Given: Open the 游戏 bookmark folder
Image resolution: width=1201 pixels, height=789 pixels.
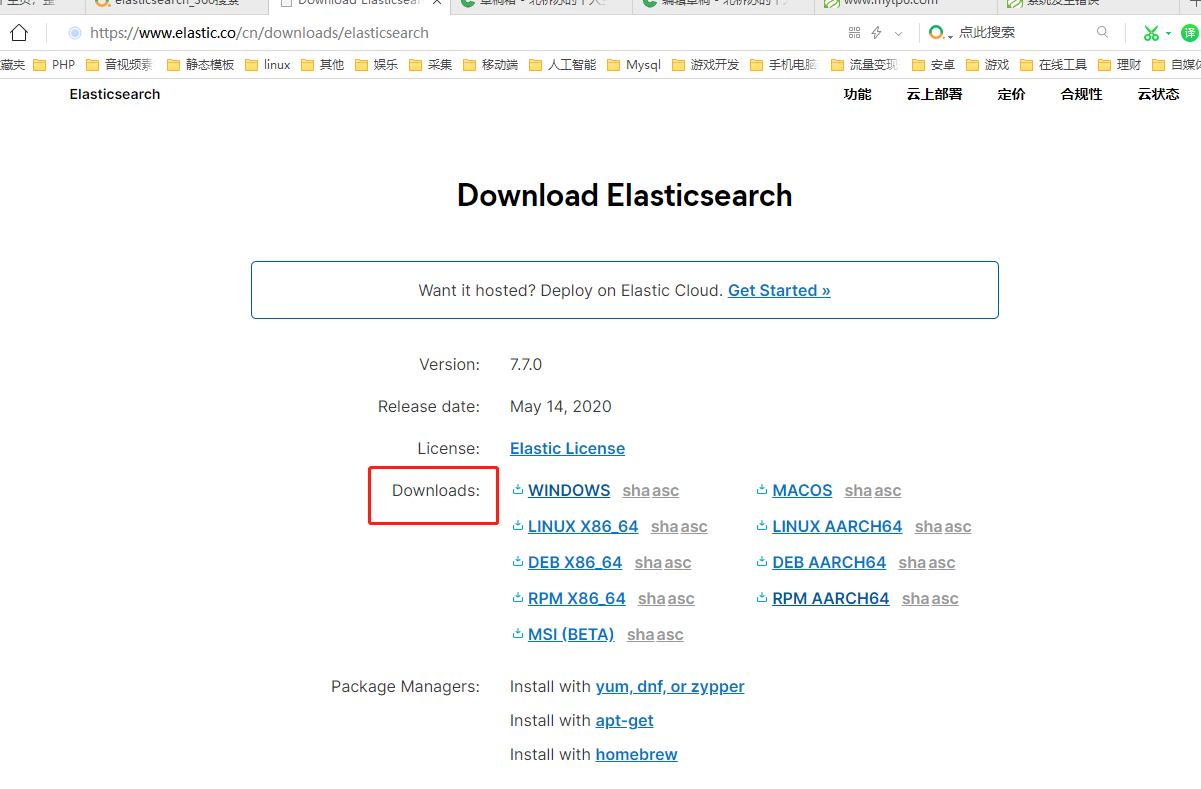Looking at the screenshot, I should pyautogui.click(x=987, y=65).
